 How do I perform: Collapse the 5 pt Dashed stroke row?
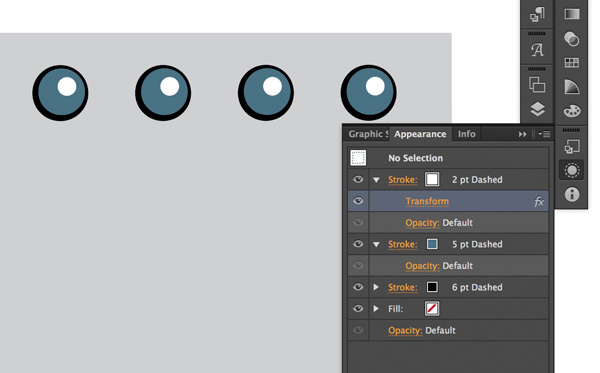[x=377, y=244]
